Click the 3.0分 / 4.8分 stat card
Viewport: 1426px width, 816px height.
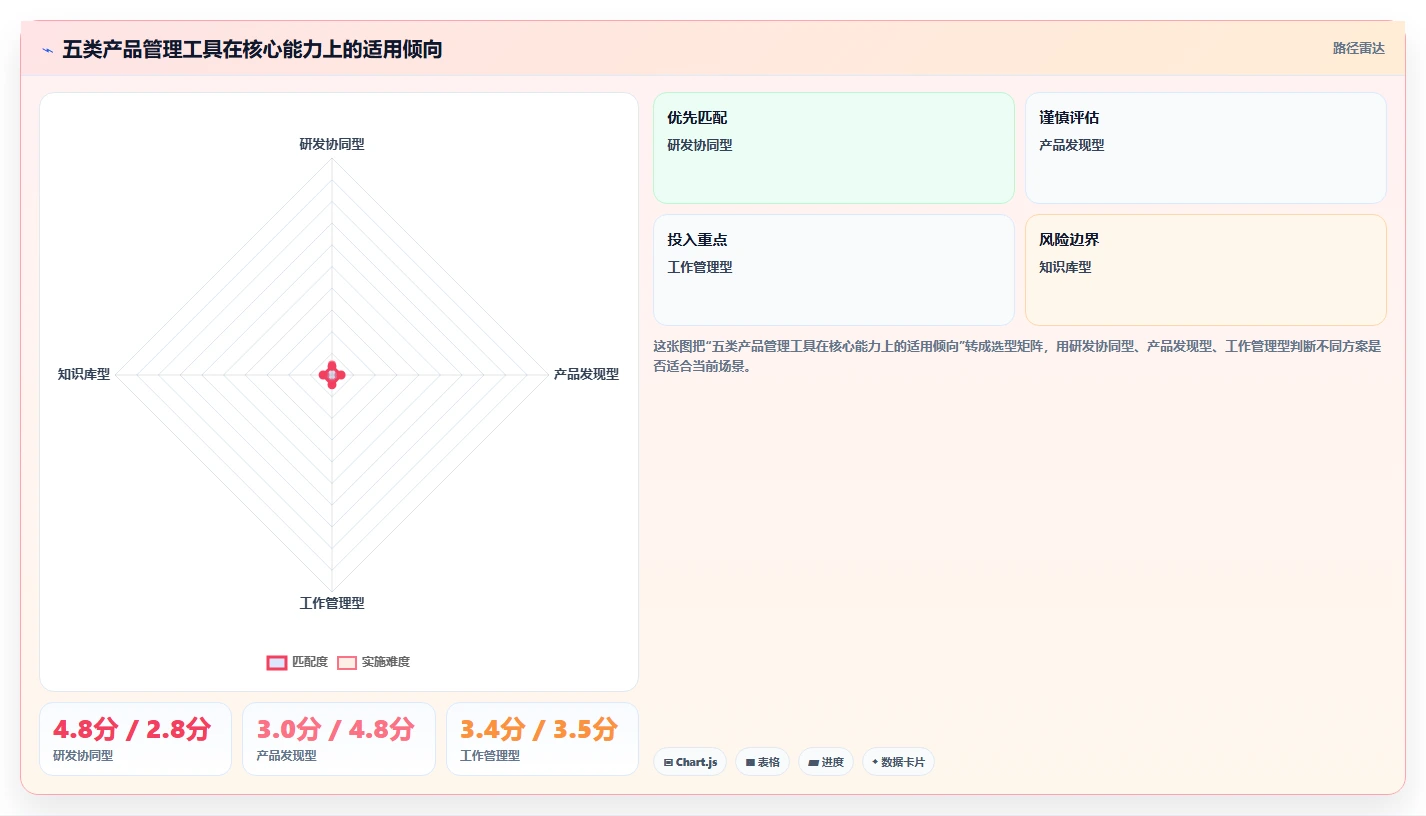pos(339,739)
